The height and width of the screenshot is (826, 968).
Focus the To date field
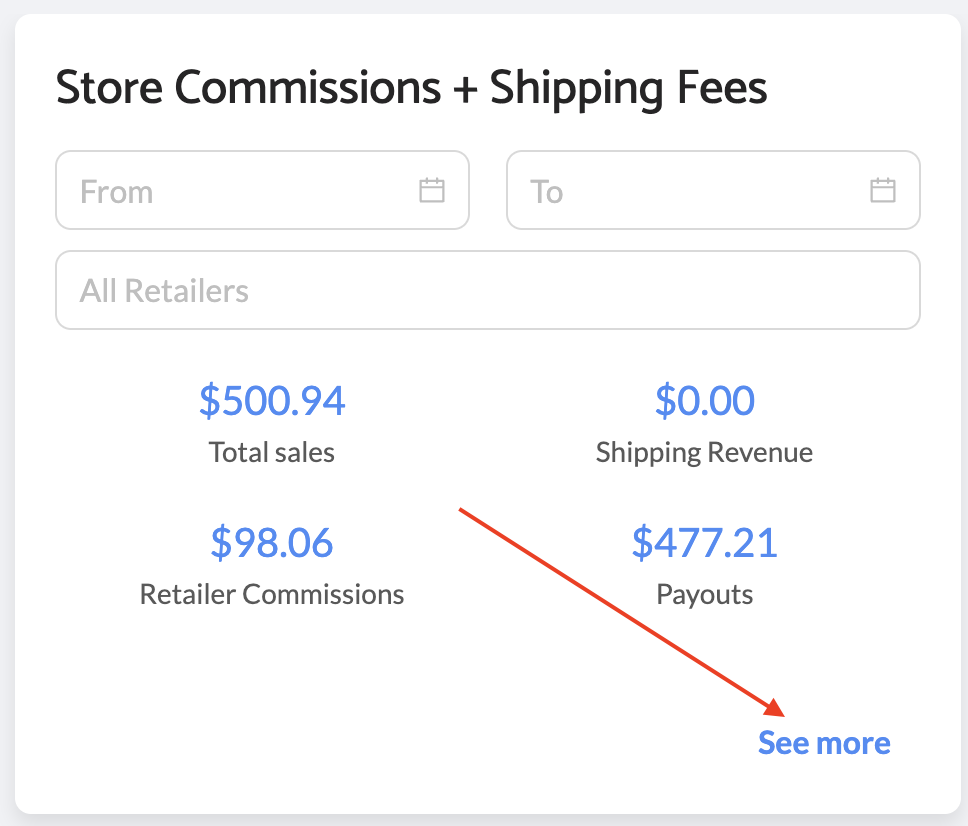690,191
